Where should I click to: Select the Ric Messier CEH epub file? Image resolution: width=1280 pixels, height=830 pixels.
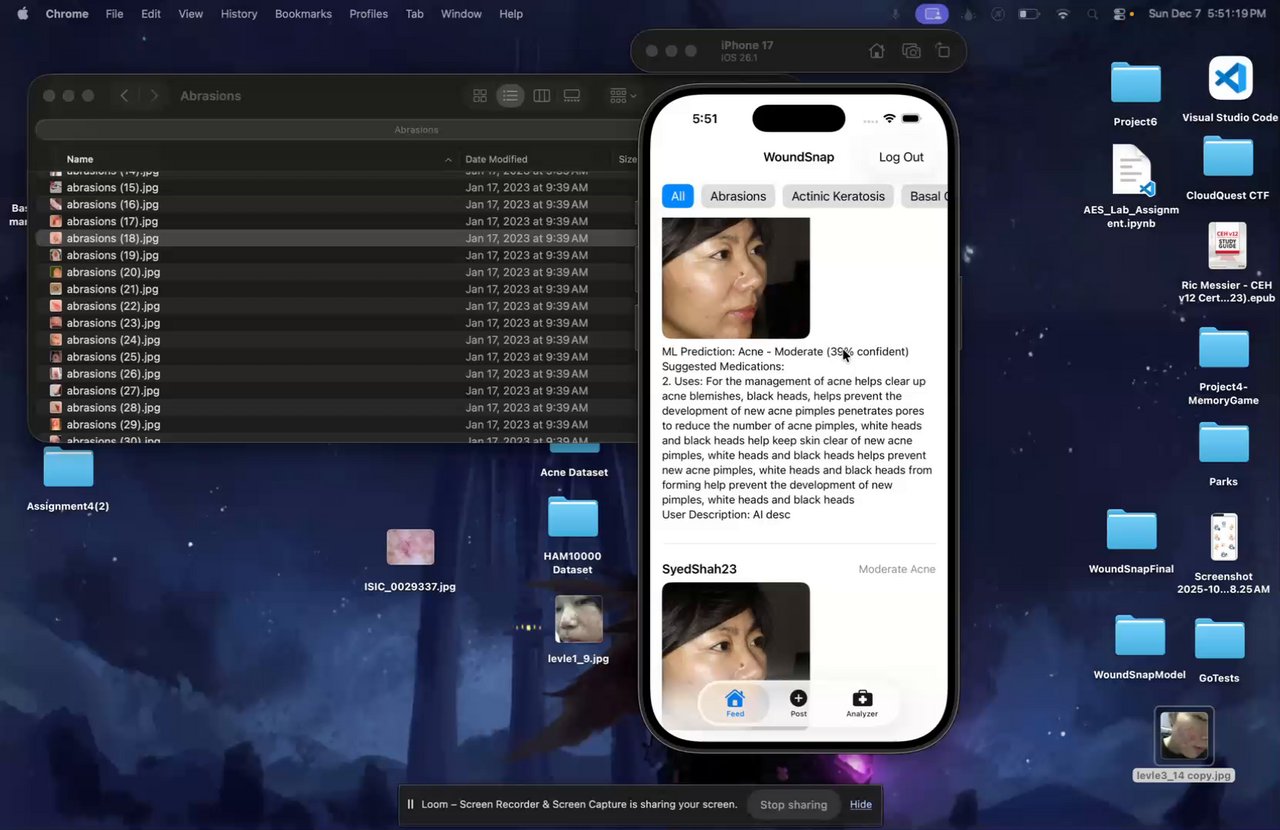[x=1226, y=247]
